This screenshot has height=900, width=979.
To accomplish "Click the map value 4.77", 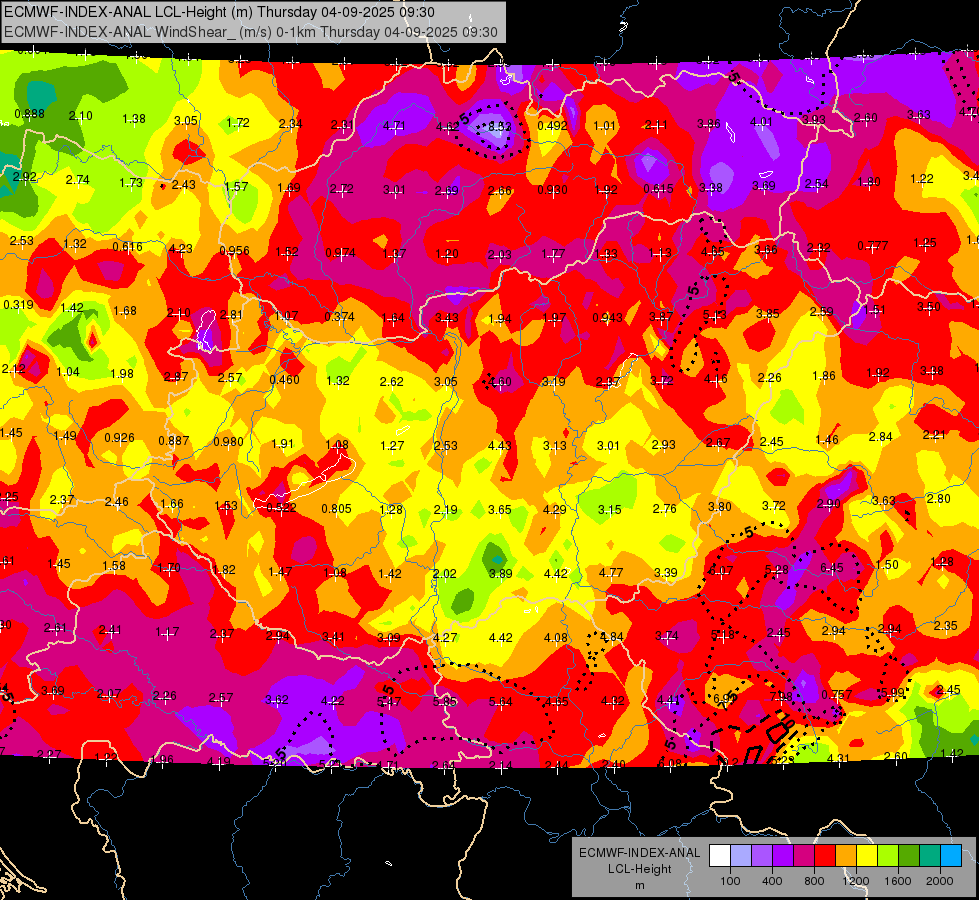I will coord(611,572).
